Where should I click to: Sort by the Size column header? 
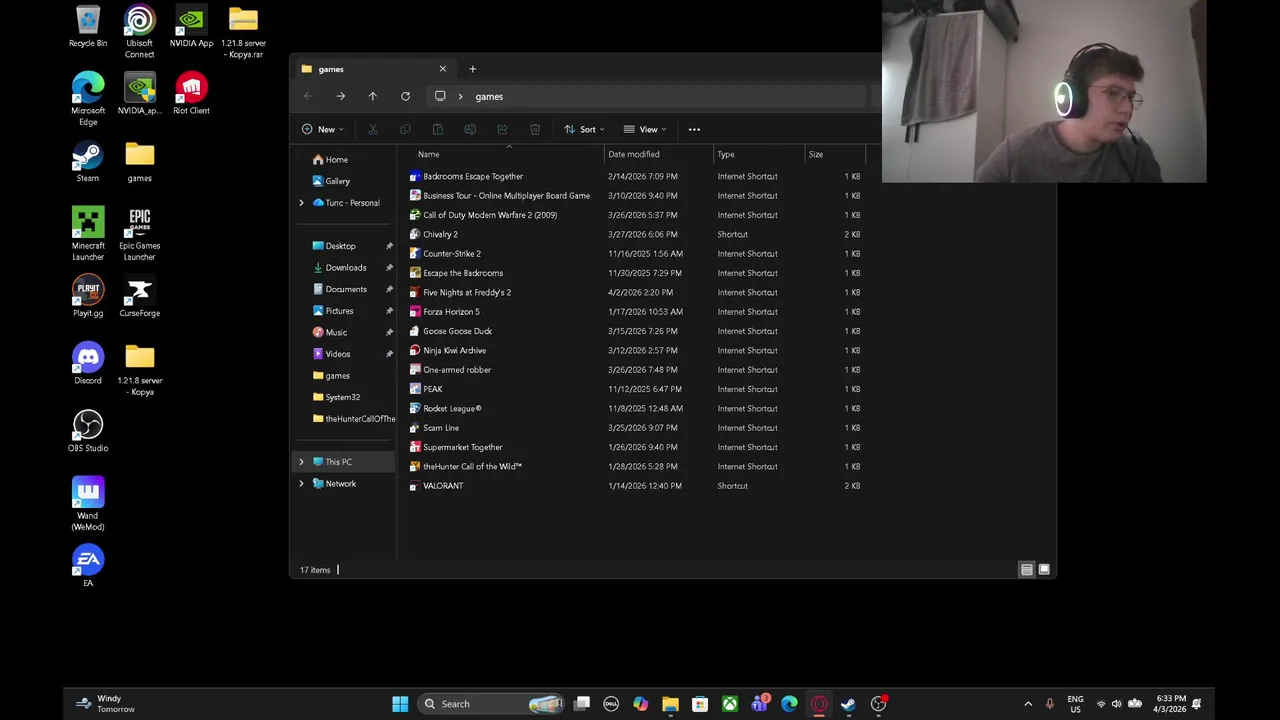[834, 154]
